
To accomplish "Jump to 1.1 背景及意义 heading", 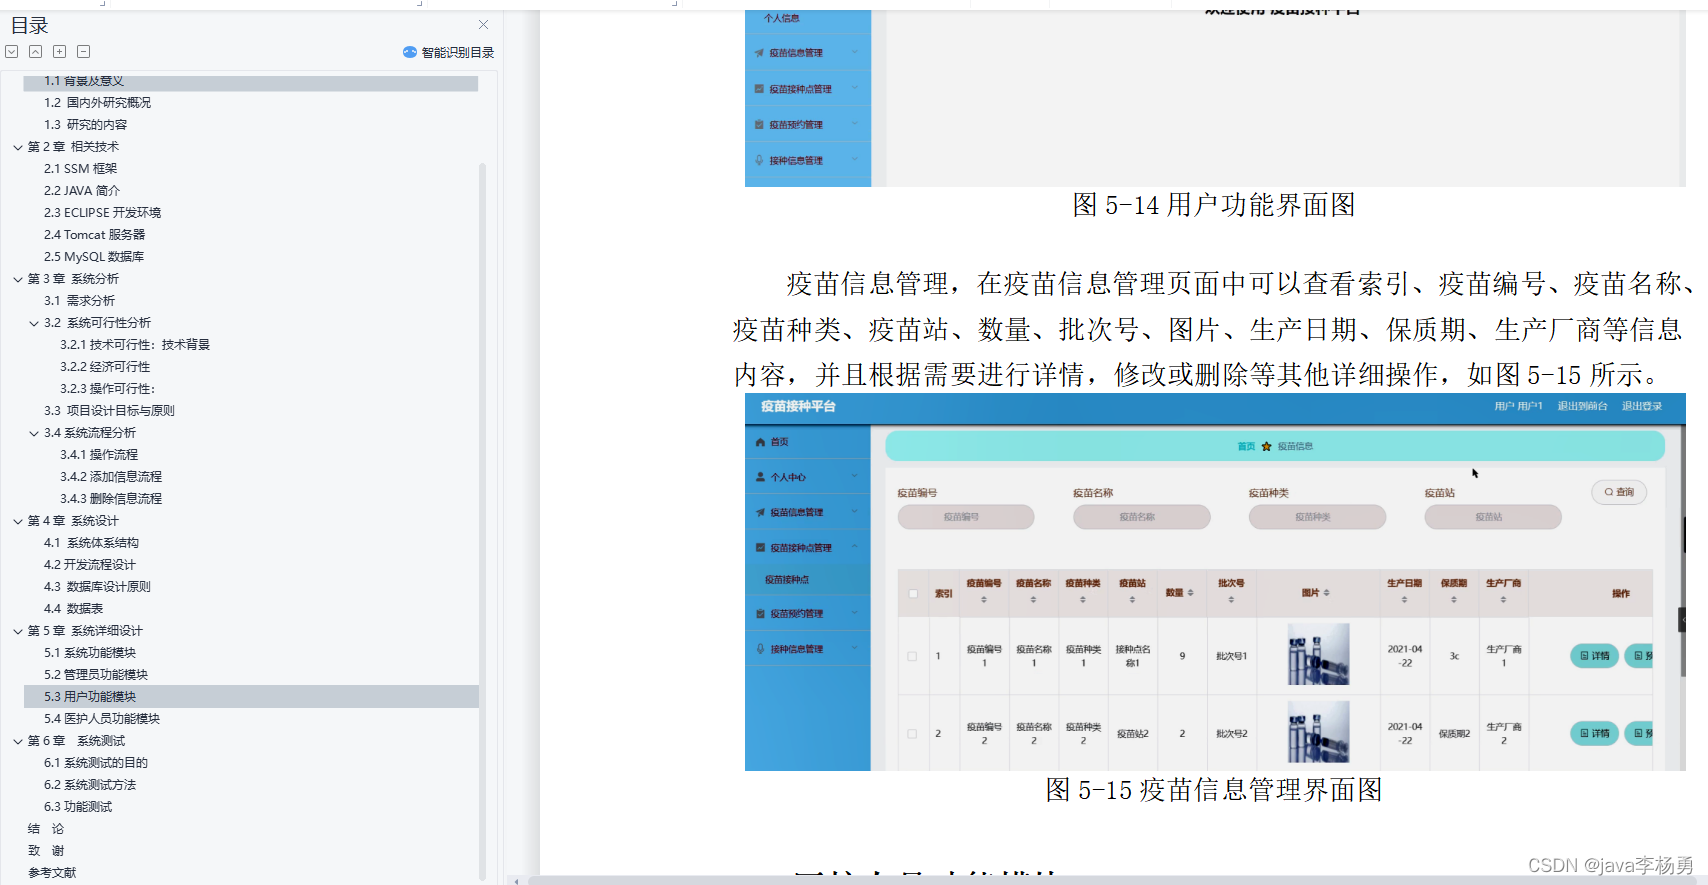I will 84,81.
